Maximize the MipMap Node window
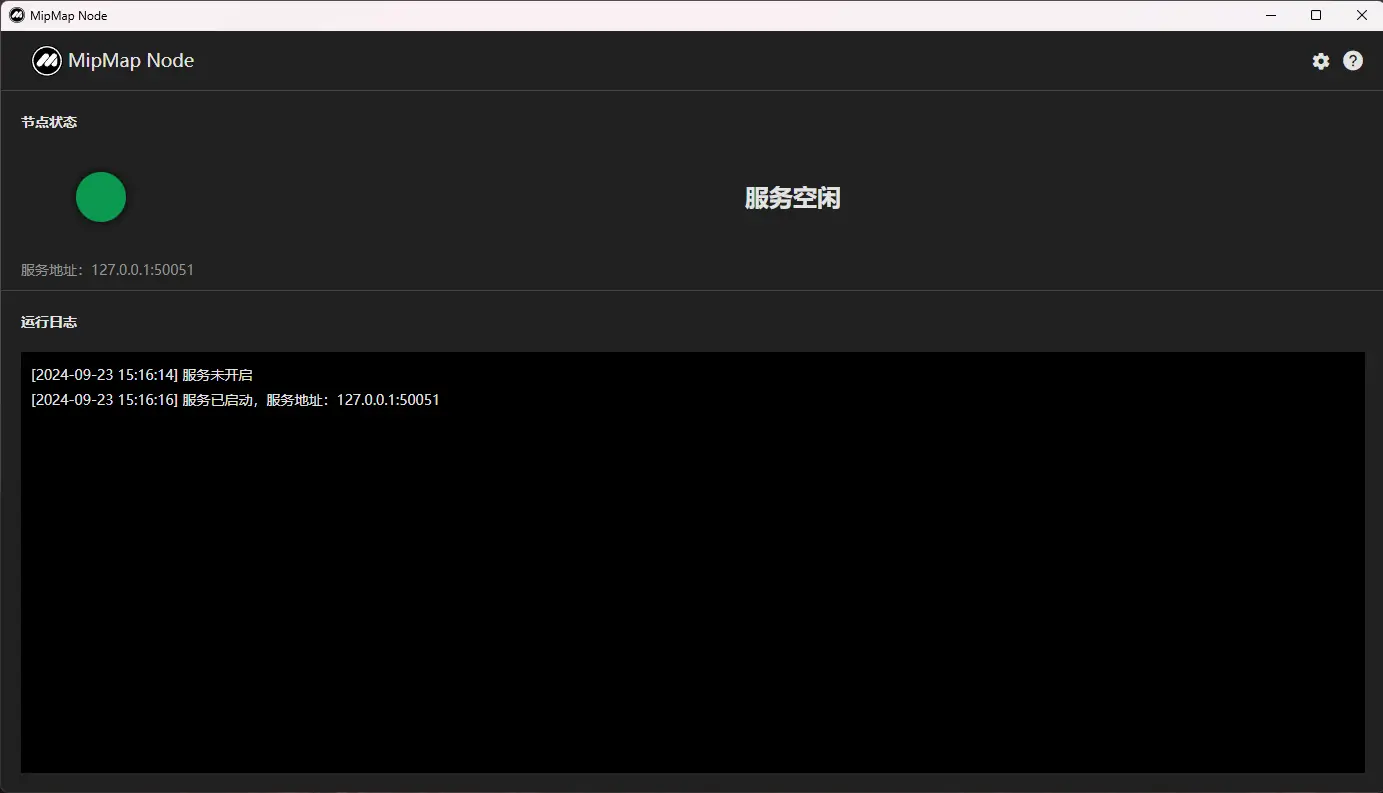 (1316, 15)
